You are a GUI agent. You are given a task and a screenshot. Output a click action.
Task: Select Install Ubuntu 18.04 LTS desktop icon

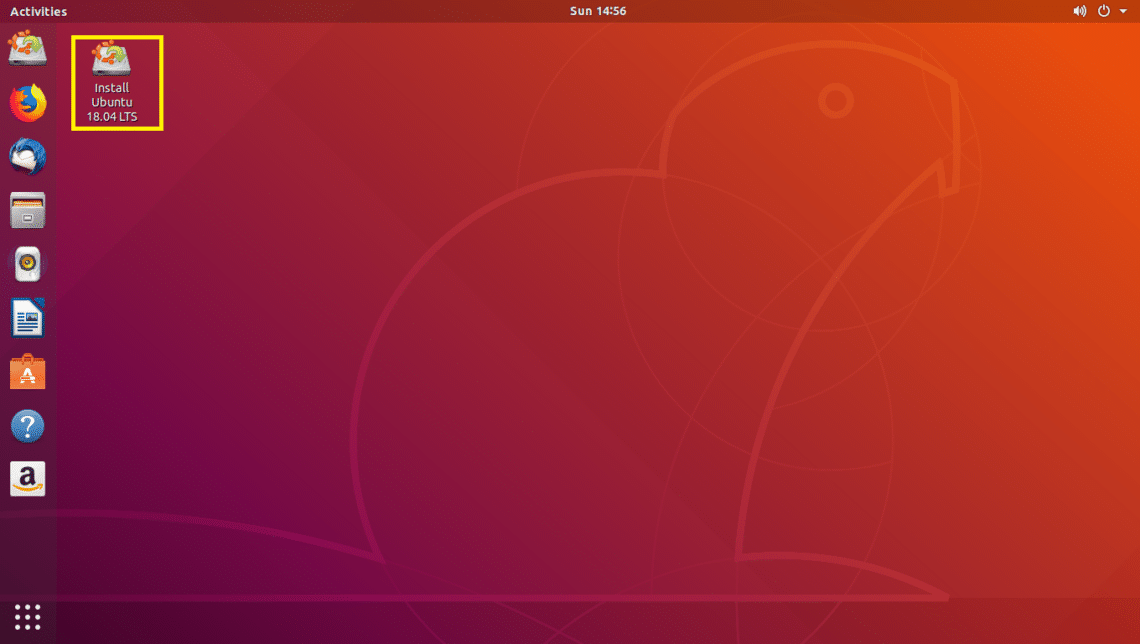[111, 59]
